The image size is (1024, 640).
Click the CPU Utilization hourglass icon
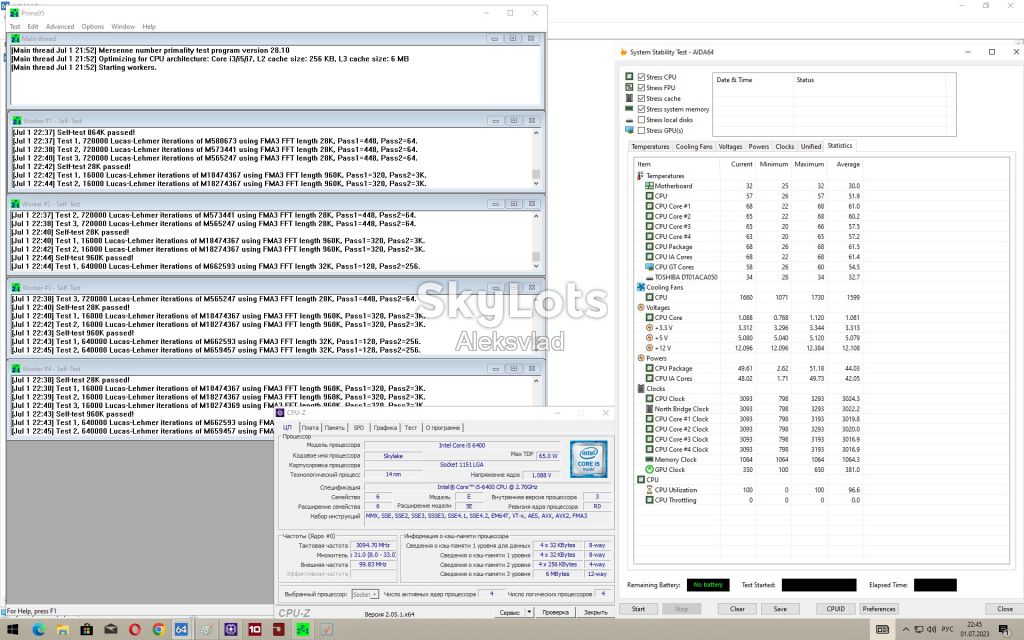[x=649, y=490]
